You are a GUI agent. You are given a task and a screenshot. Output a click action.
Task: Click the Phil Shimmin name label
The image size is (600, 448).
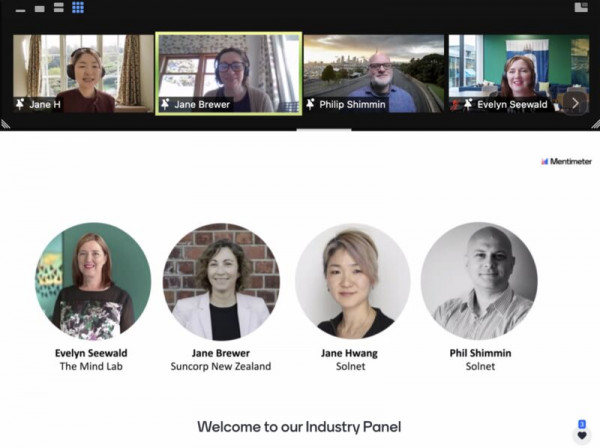pyautogui.click(x=480, y=353)
